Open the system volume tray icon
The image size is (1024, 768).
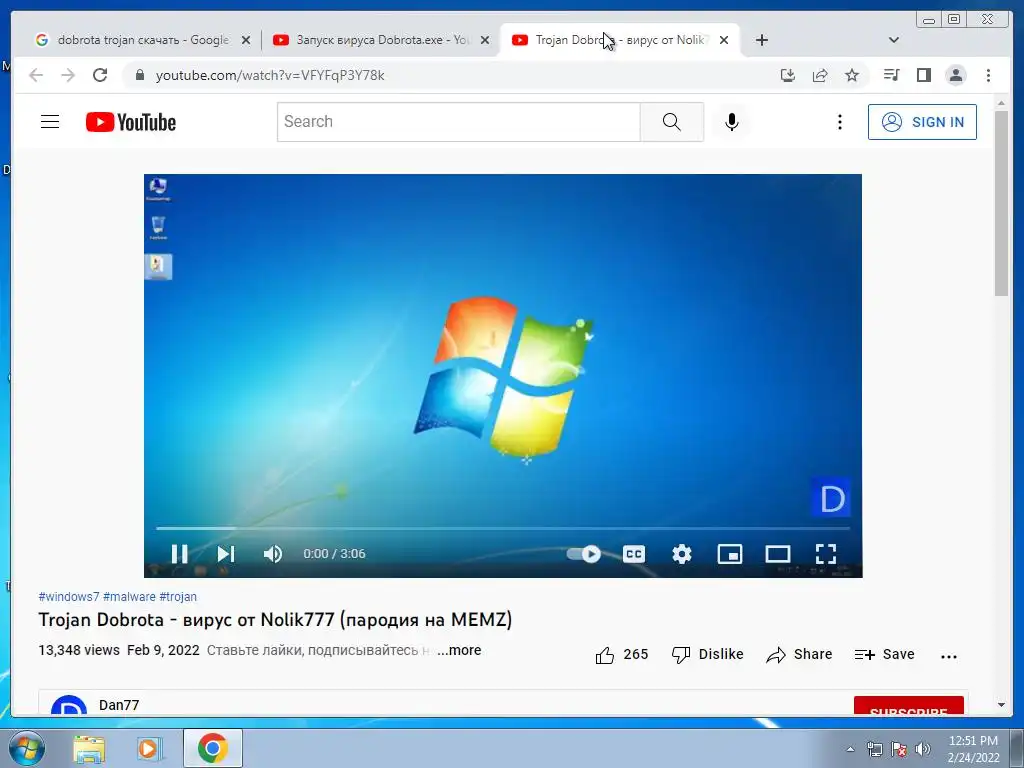point(923,749)
